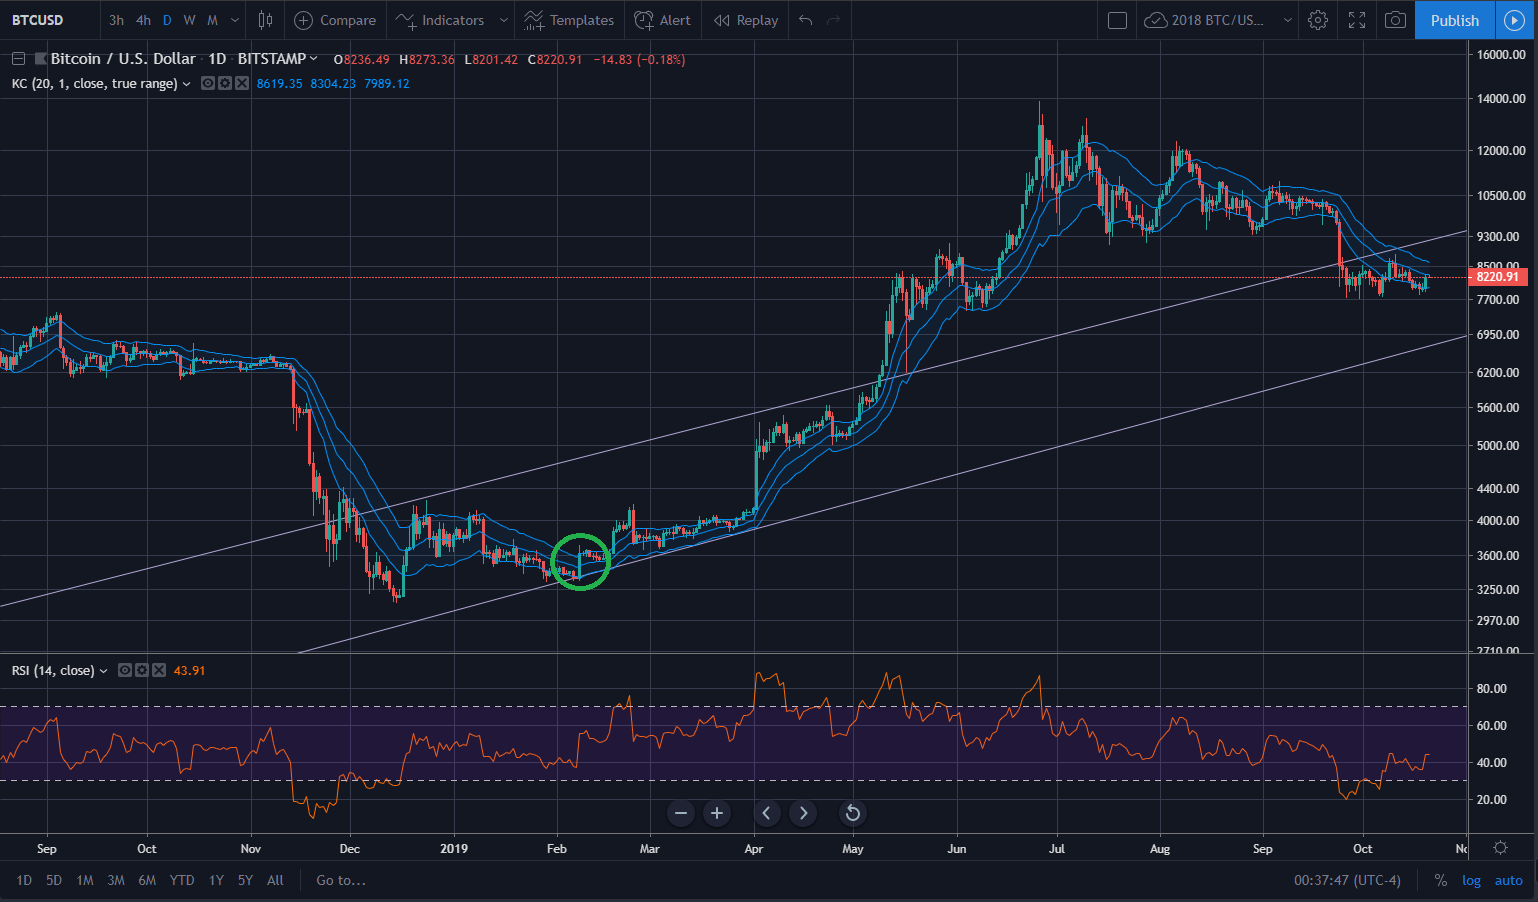Screen dimensions: 1538x902
Task: Start bar Replay mode
Action: tap(746, 20)
